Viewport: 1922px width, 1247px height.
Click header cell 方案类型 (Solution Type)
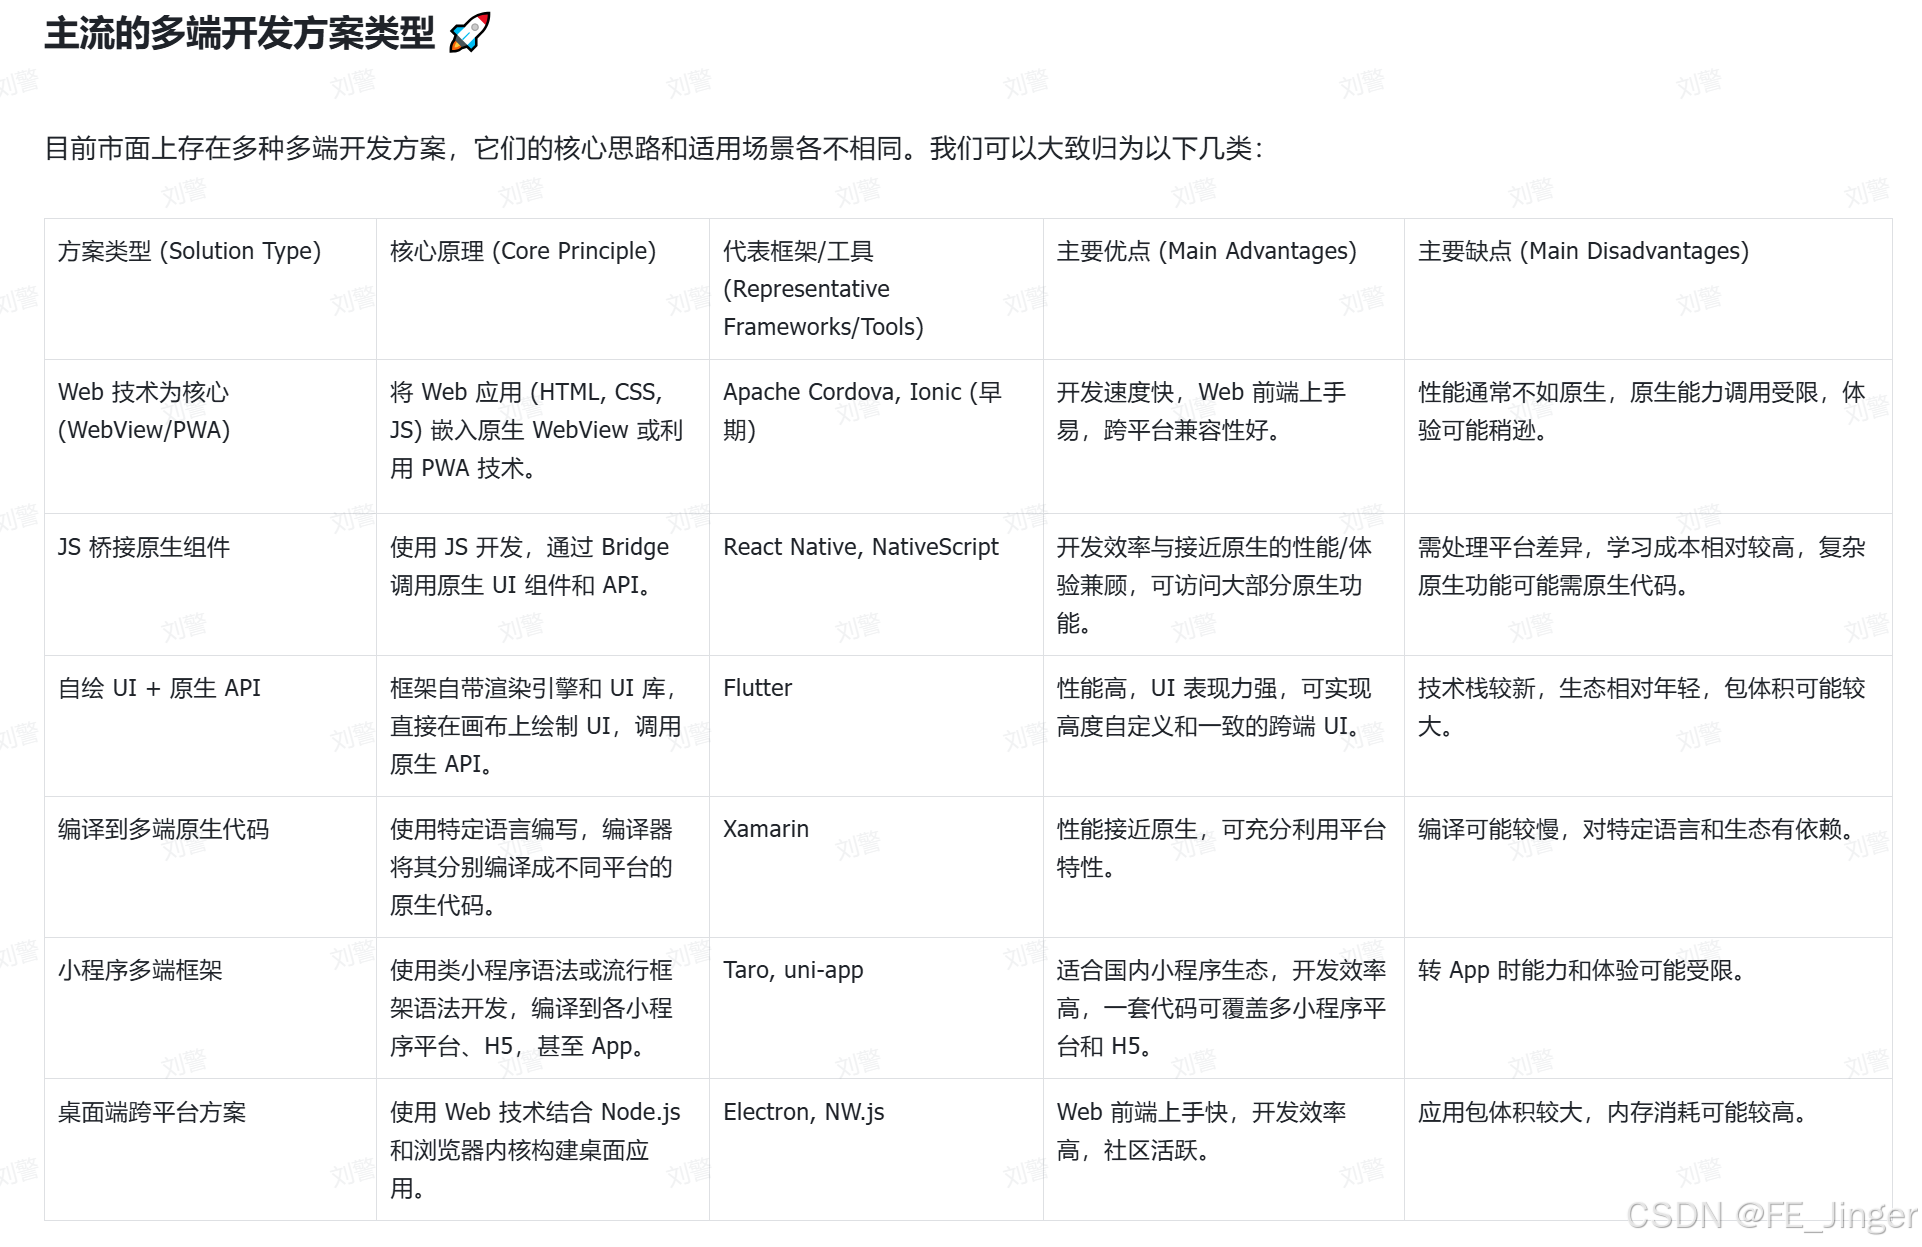pyautogui.click(x=210, y=289)
